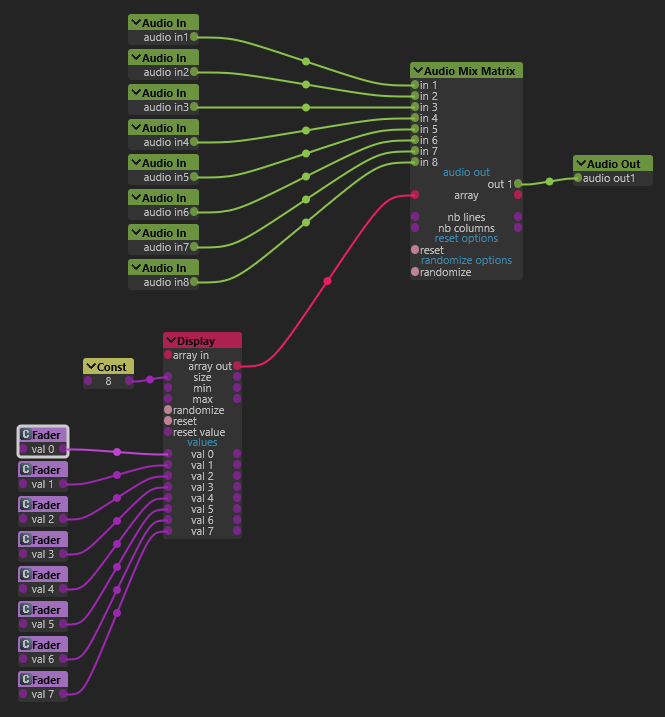
Task: Click the audio out section label
Action: tap(466, 172)
